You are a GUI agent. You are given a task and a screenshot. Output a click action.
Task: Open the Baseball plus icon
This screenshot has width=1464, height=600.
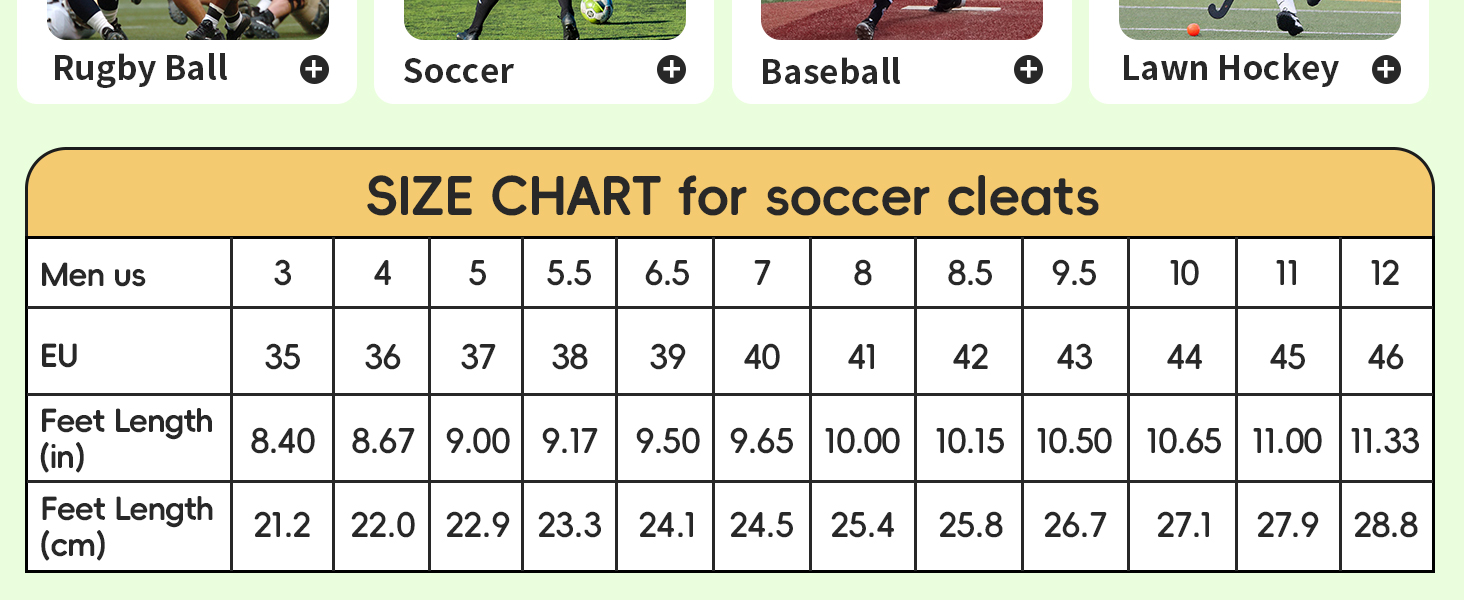pyautogui.click(x=1028, y=69)
